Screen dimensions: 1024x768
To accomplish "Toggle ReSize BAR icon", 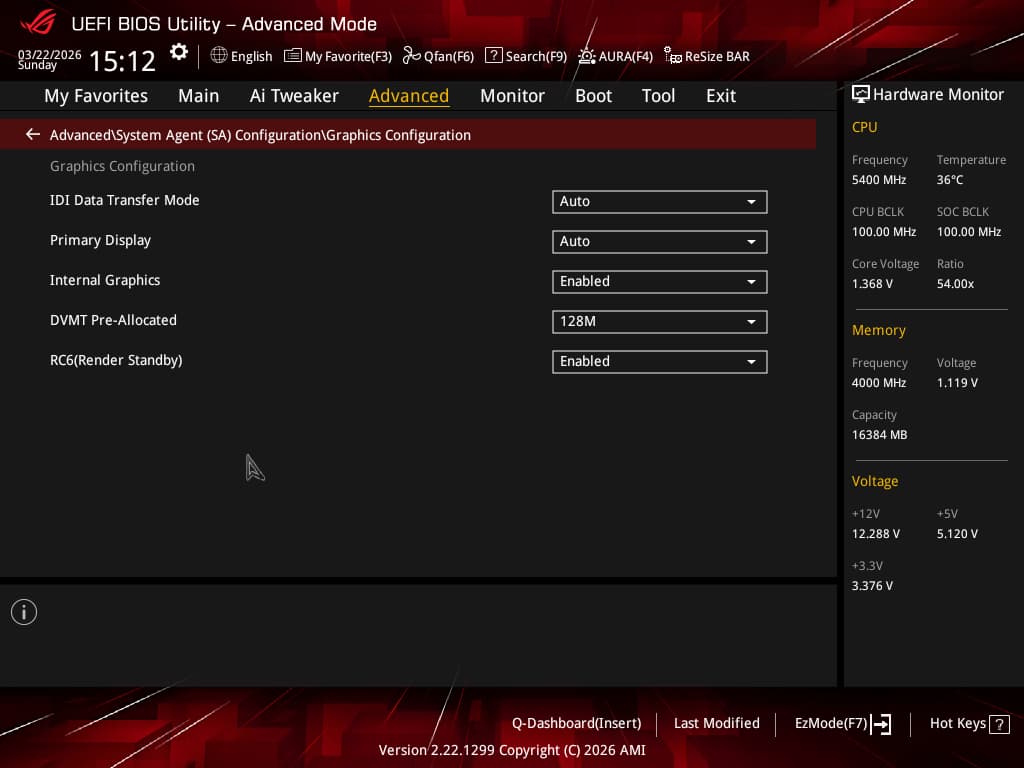I will (x=673, y=56).
